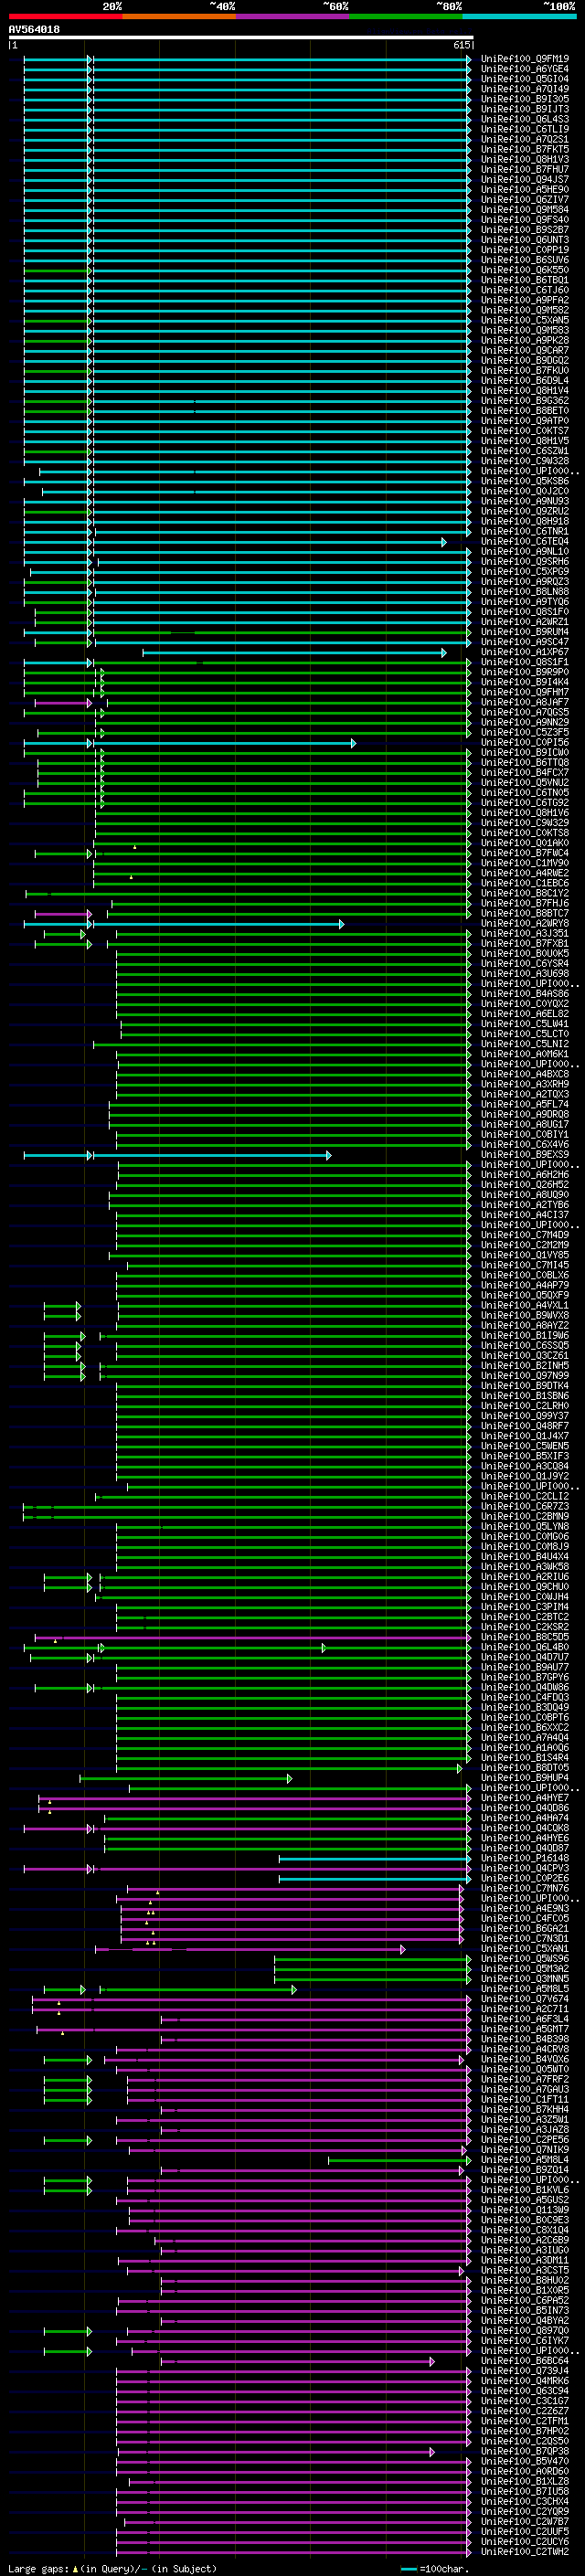Open hit UniRef100_A7QI49

pyautogui.click(x=525, y=89)
